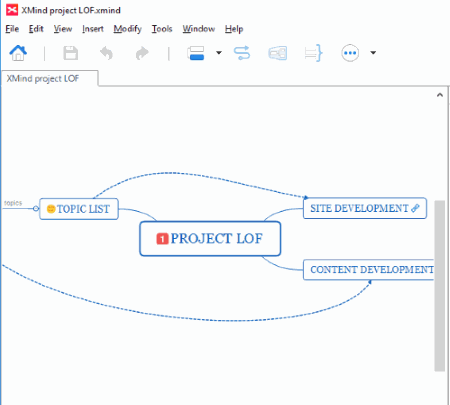Click the 'topics' label text
The image size is (450, 405).
(13, 203)
